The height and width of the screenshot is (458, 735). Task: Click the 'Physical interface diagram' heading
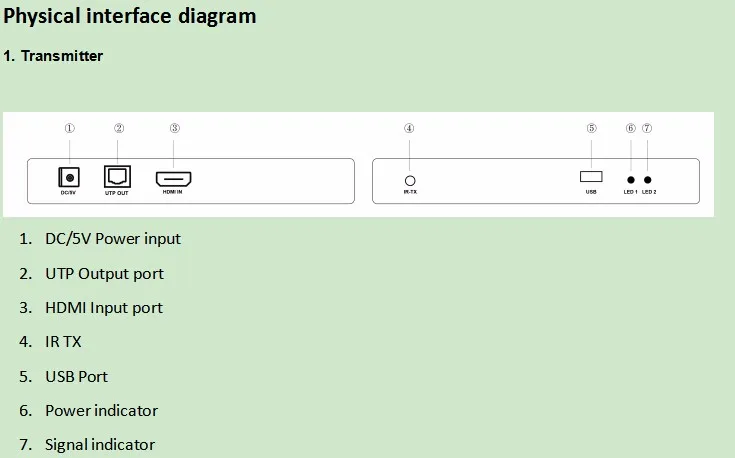click(x=130, y=16)
